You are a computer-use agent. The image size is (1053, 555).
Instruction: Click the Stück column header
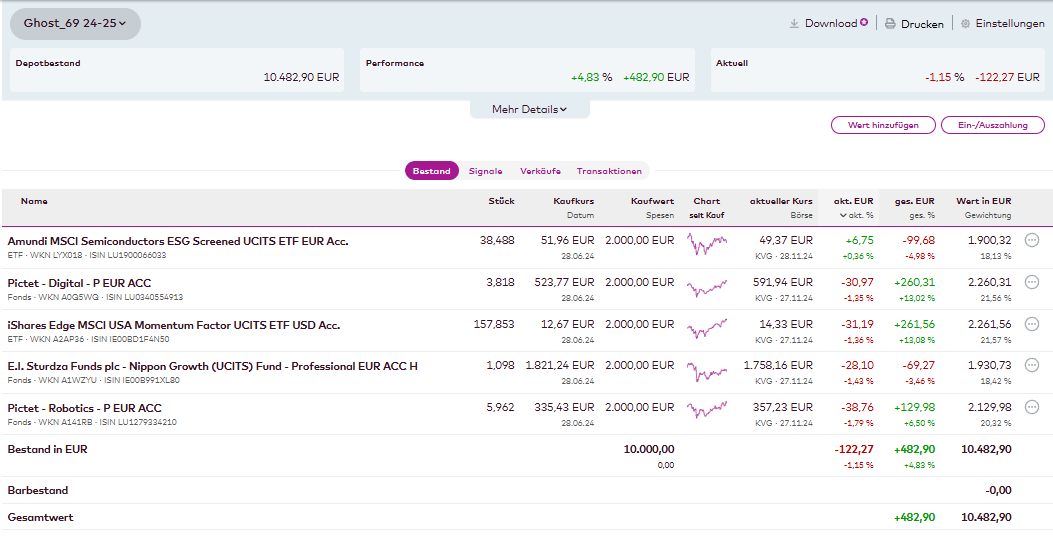point(501,201)
